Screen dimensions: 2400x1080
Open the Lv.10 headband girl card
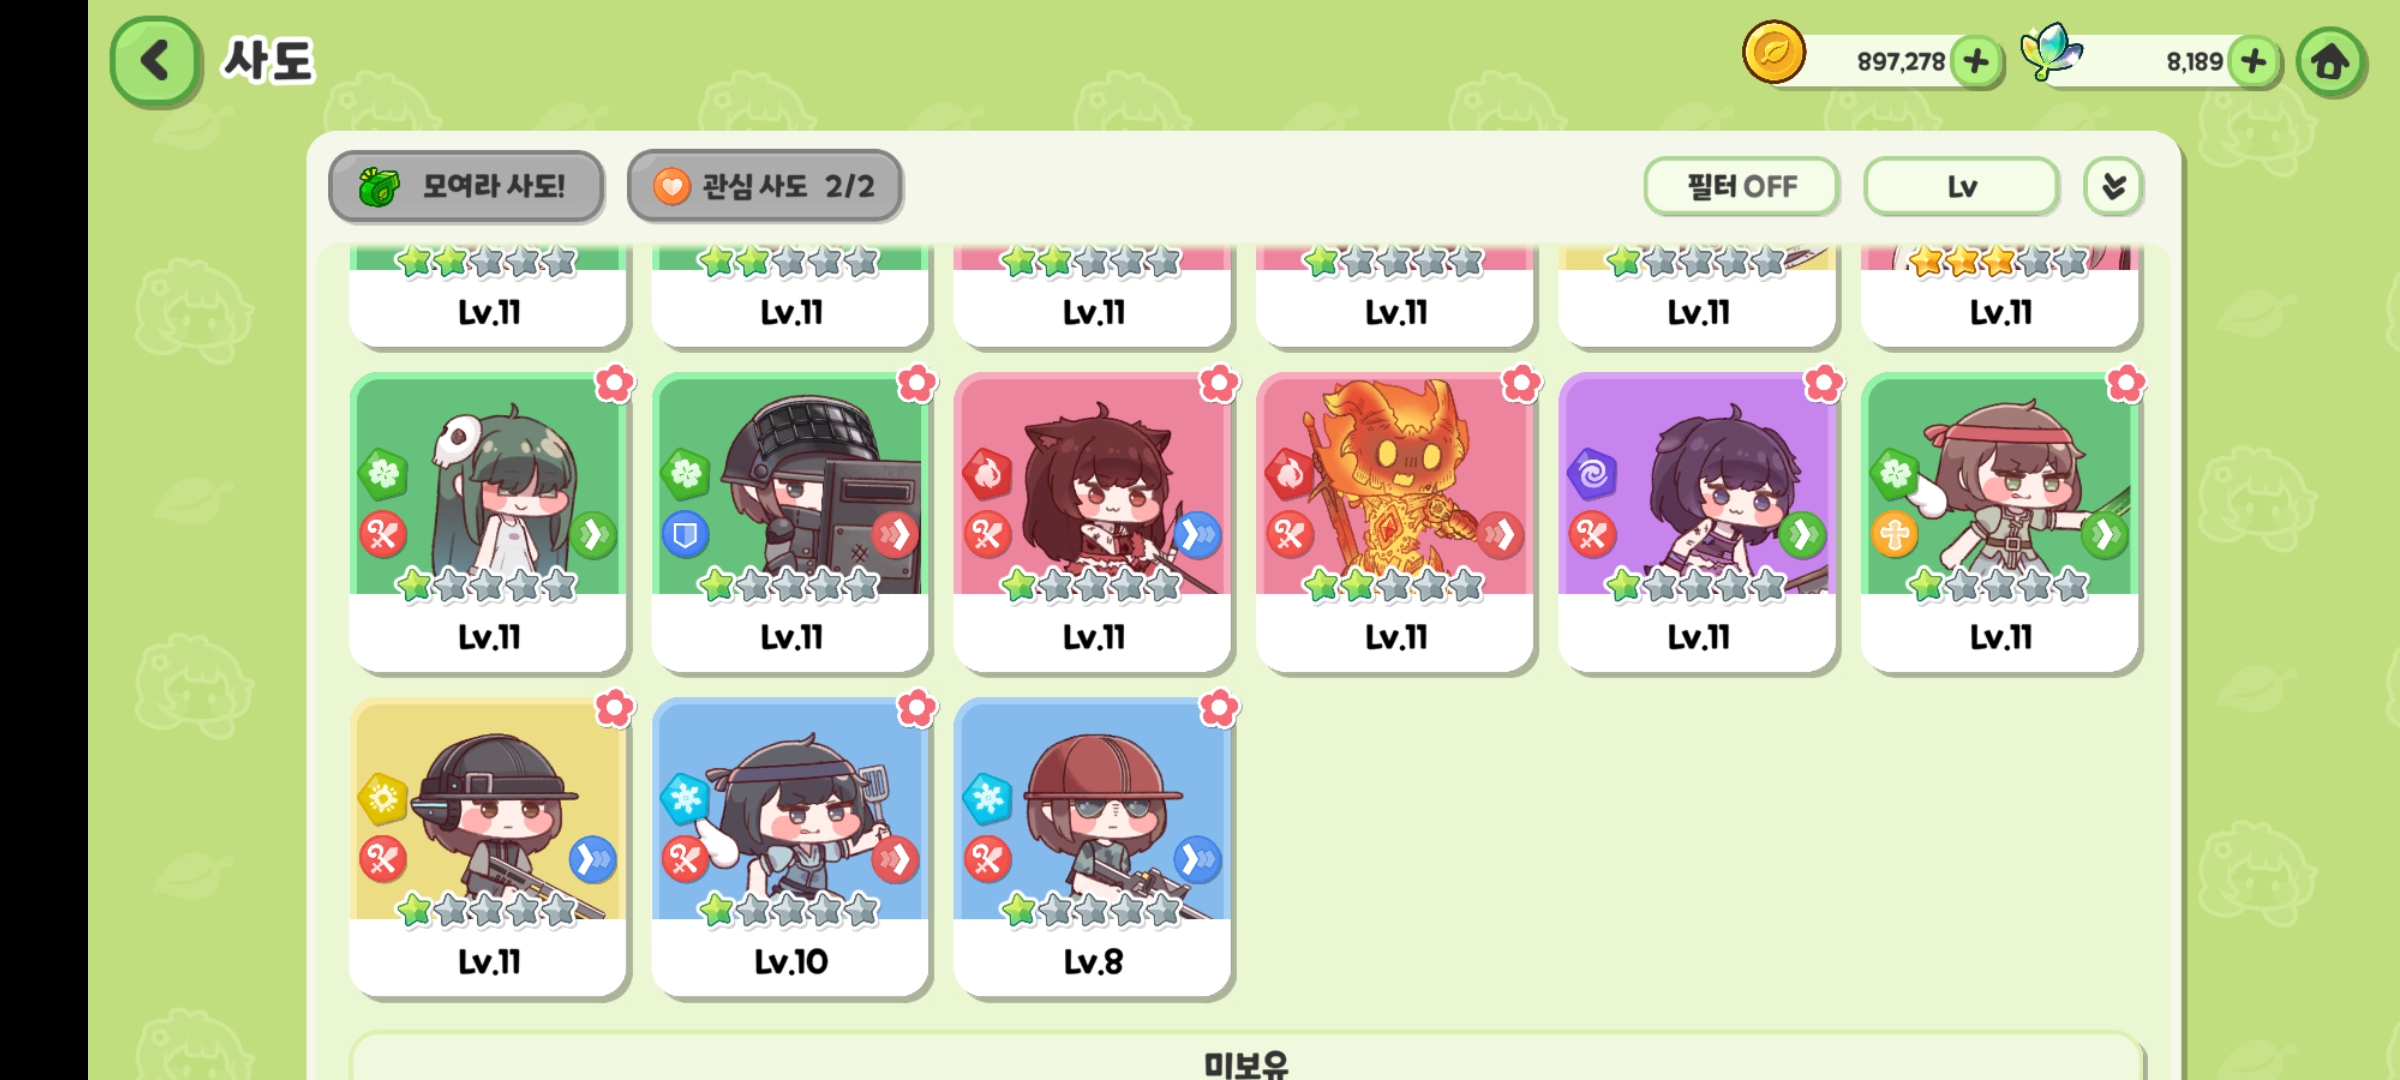[x=791, y=847]
